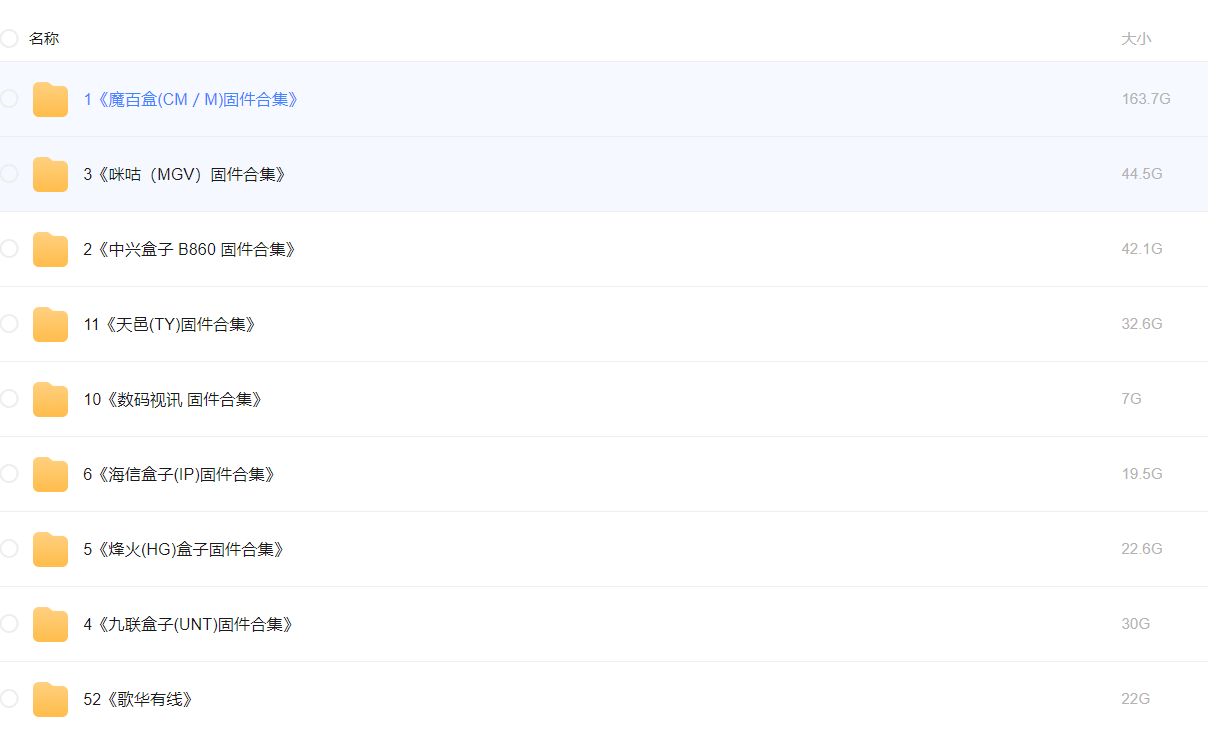Screen dimensions: 1208x729
Task: Select the 52《歌华有线》 row checkbox
Action: 8,698
